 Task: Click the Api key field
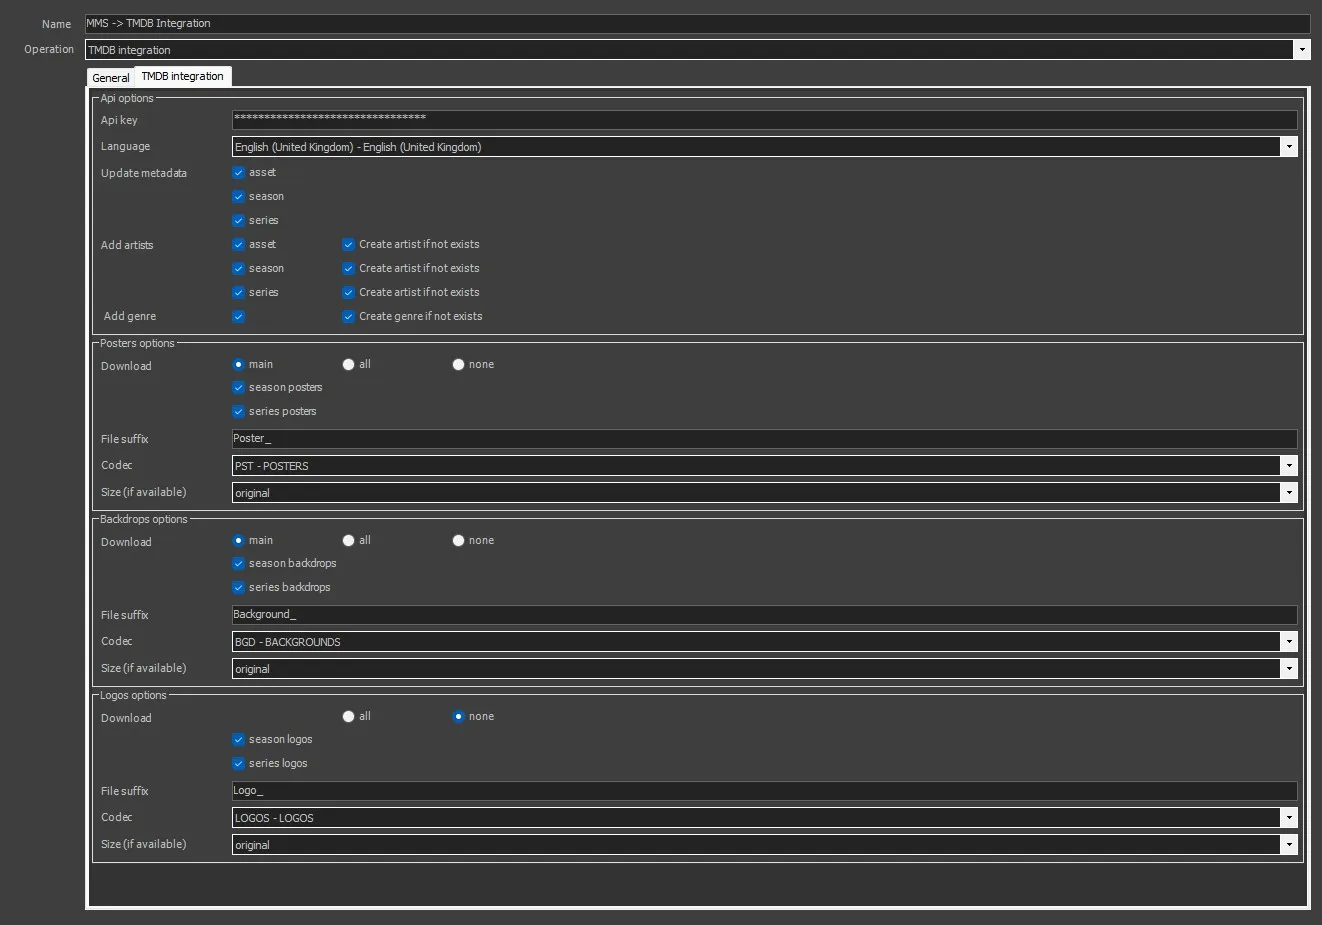pos(764,120)
